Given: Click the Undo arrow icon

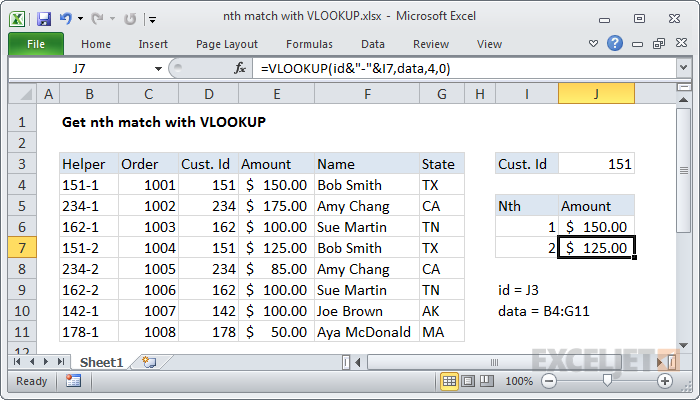Looking at the screenshot, I should pyautogui.click(x=67, y=18).
